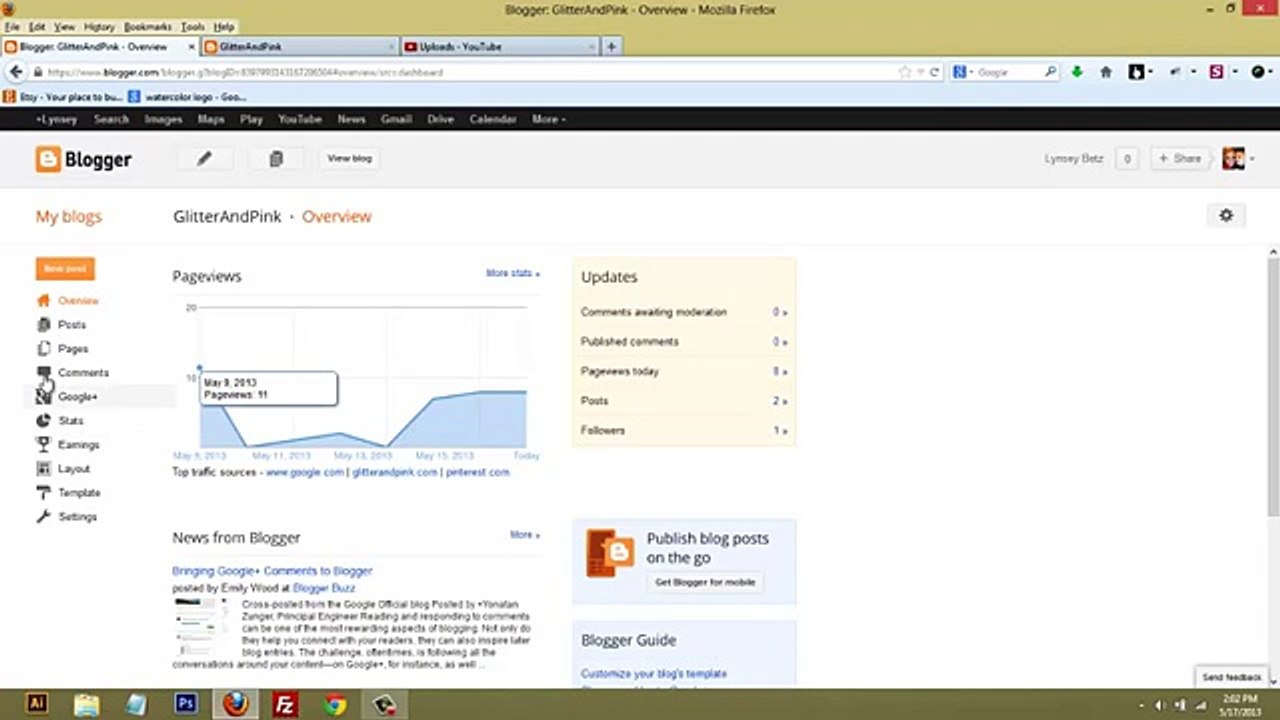Click the glitterandpink.com traffic source link
This screenshot has height=720, width=1280.
point(395,472)
